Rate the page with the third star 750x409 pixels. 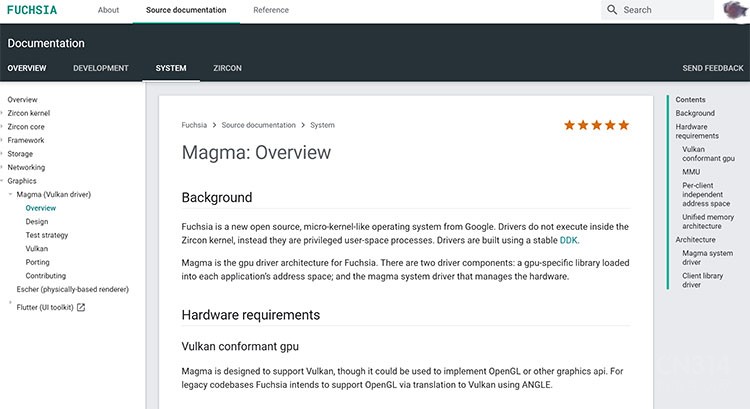[596, 125]
